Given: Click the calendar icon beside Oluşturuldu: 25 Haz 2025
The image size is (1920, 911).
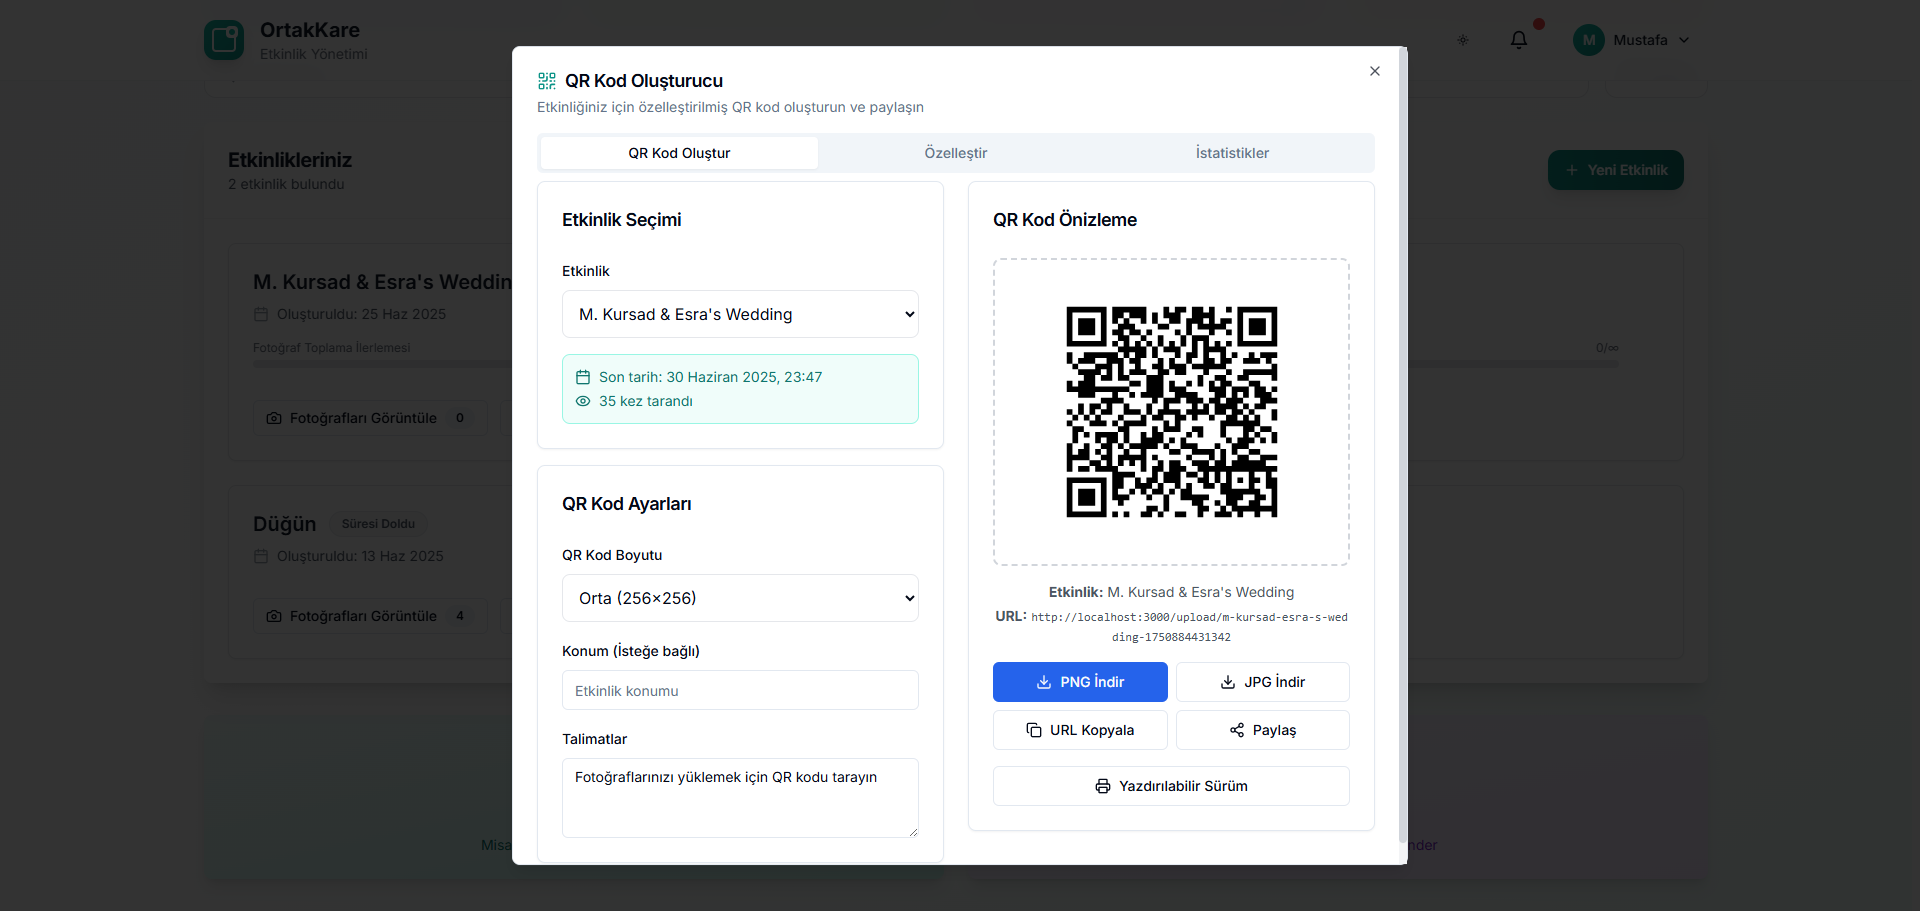Looking at the screenshot, I should 261,314.
